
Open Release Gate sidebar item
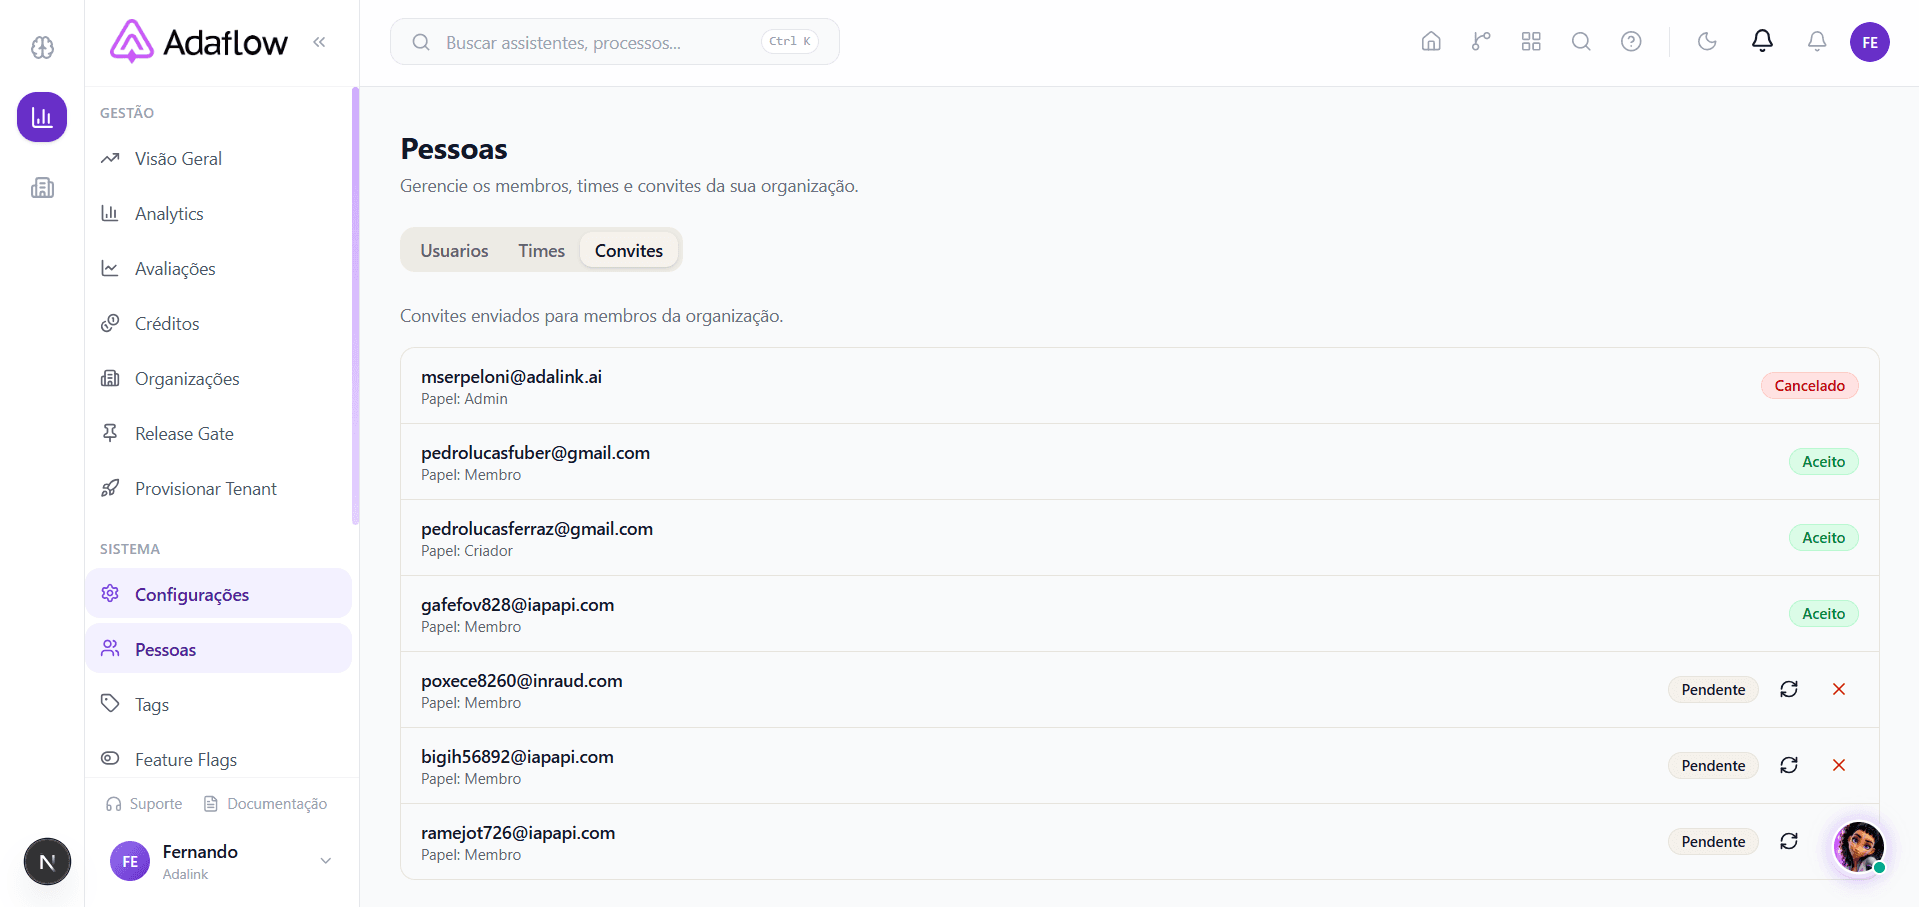click(218, 434)
